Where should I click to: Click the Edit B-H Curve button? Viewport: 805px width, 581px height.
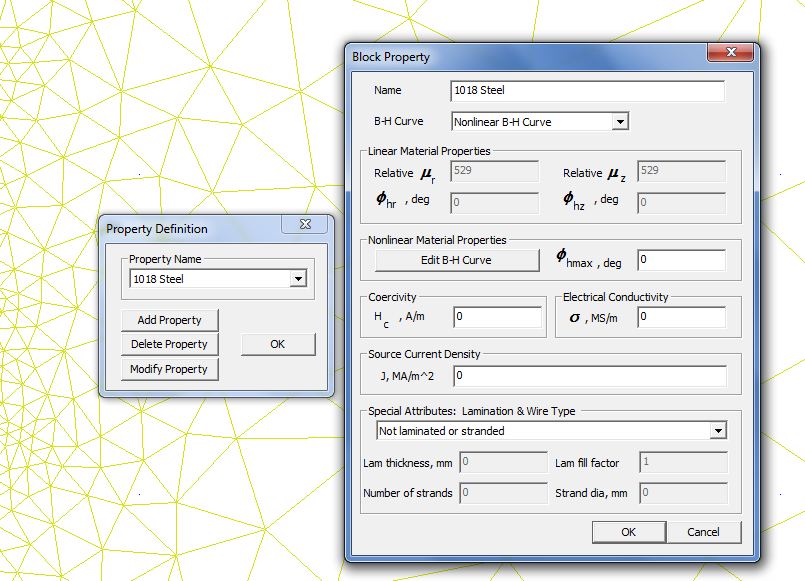tap(456, 260)
